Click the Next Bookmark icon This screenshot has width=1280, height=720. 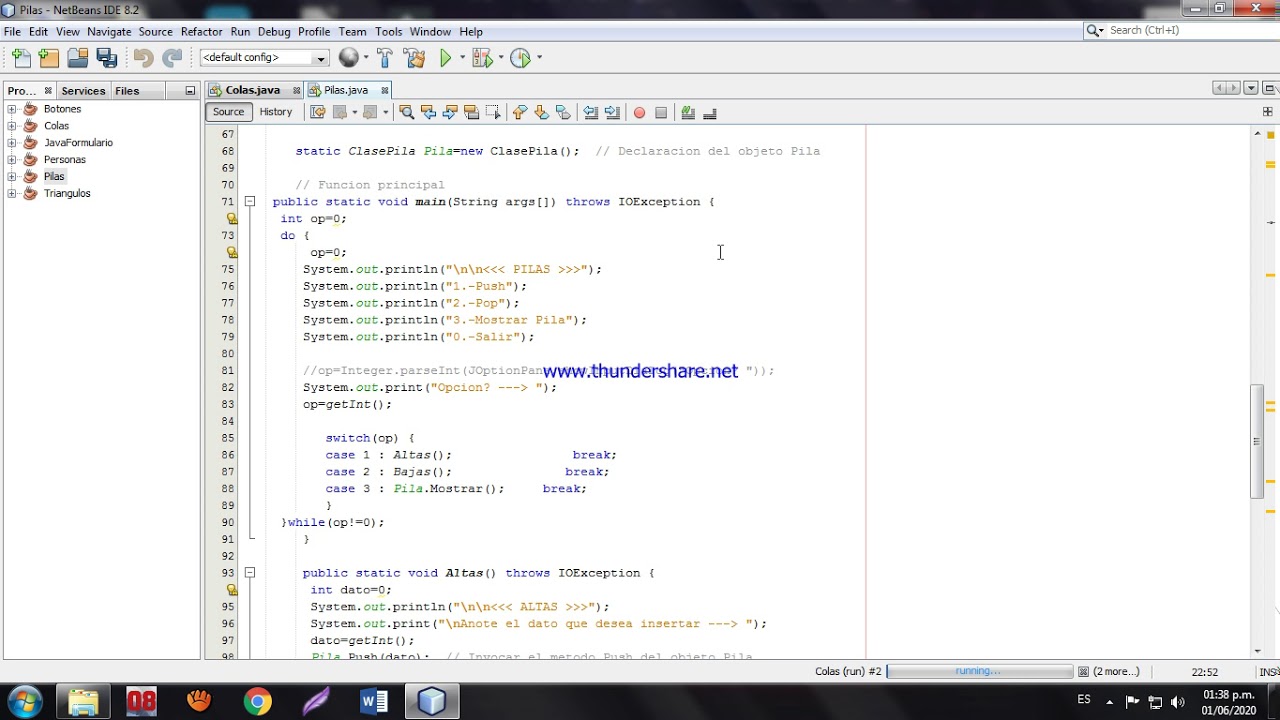coord(541,112)
